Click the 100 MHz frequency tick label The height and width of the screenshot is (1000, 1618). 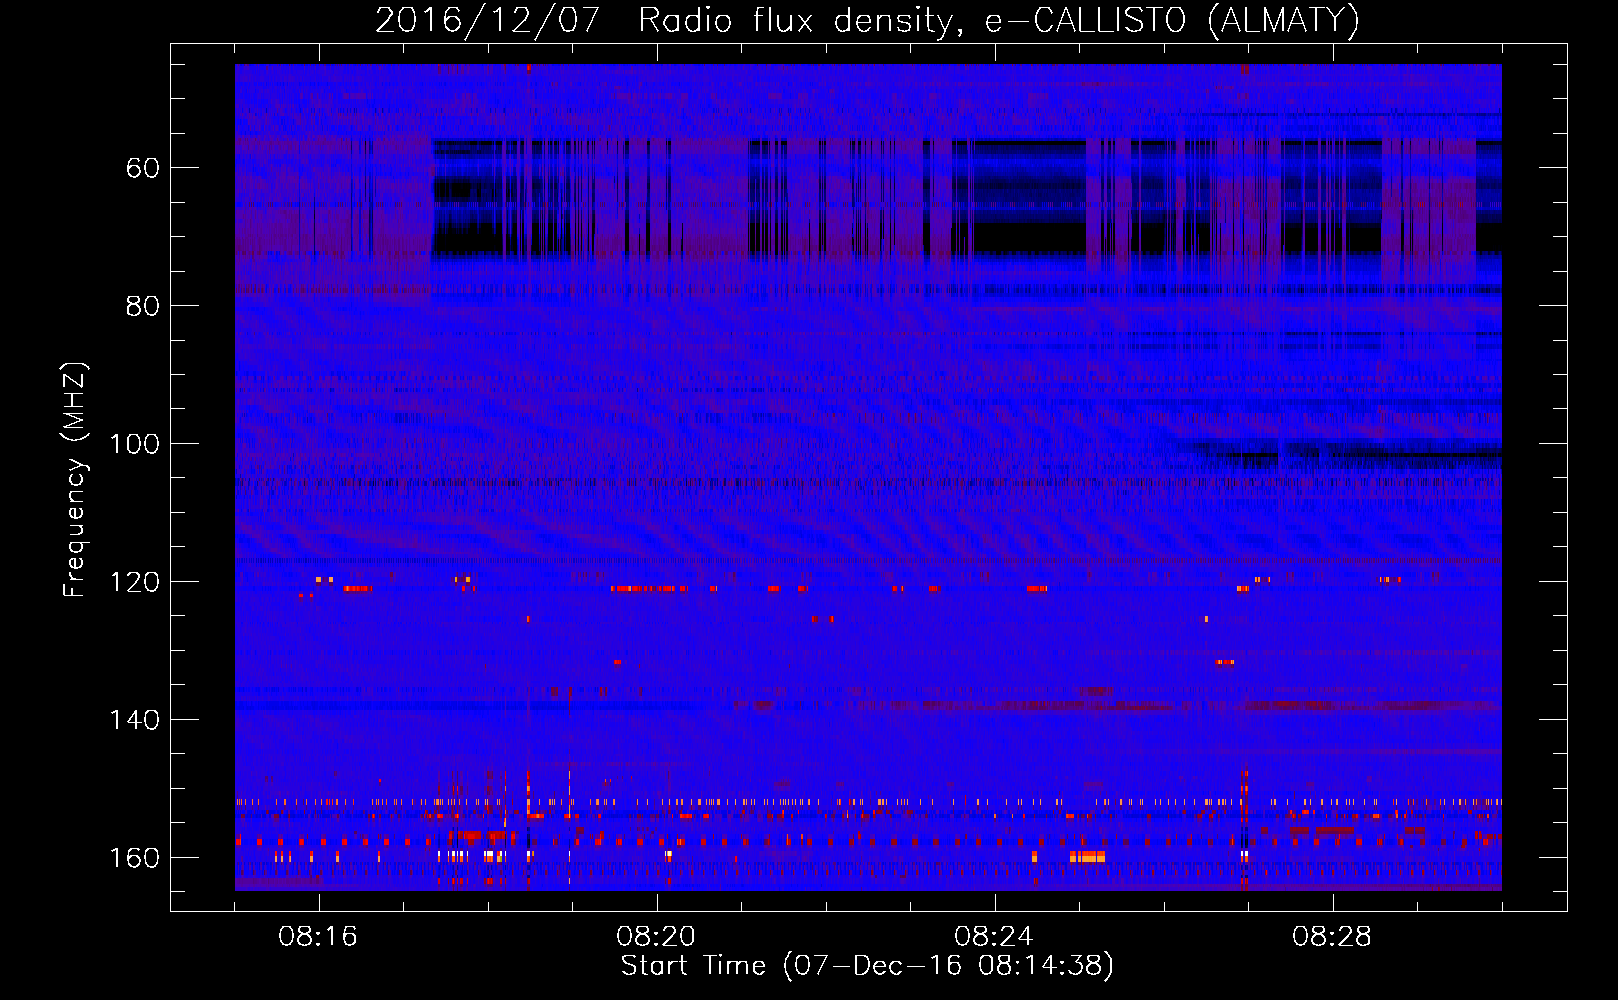tap(134, 444)
